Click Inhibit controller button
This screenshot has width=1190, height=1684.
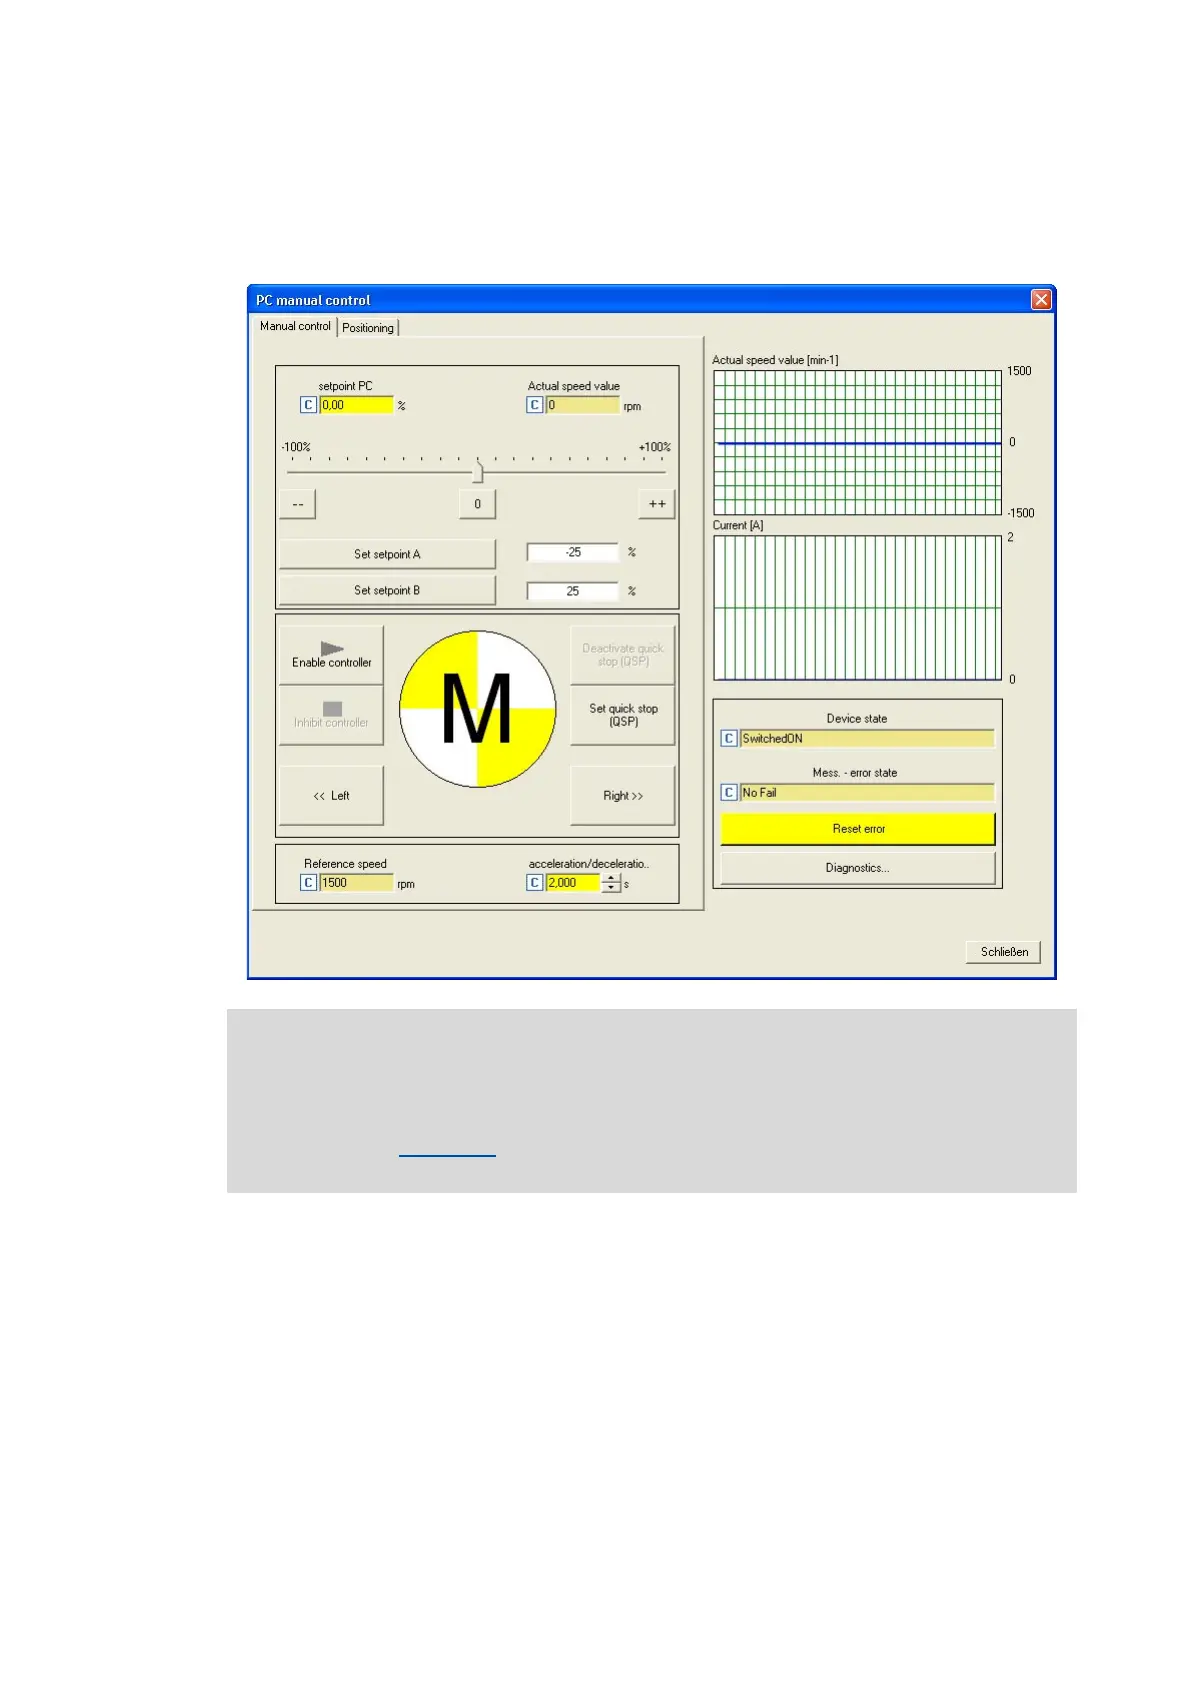331,715
